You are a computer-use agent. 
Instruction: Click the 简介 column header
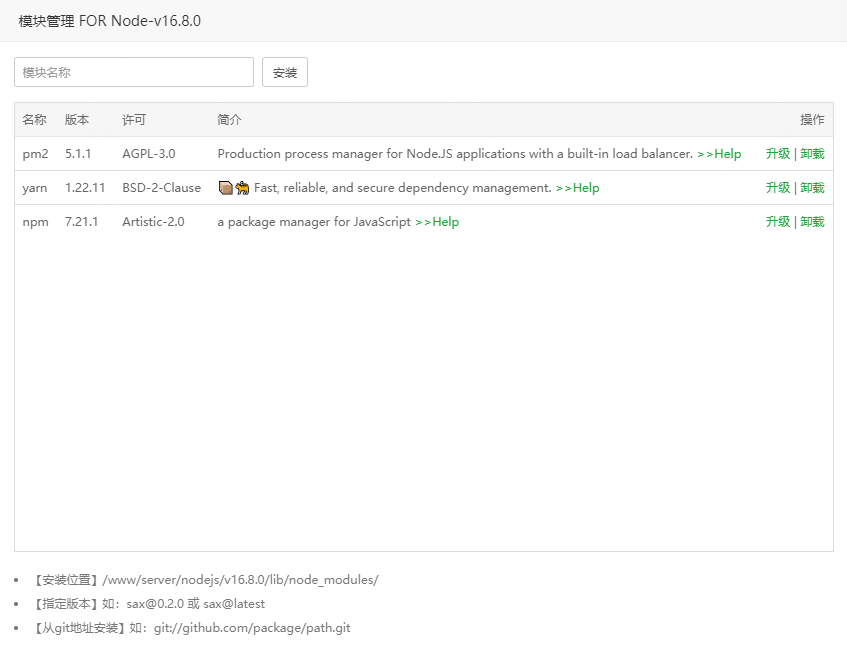(x=229, y=120)
